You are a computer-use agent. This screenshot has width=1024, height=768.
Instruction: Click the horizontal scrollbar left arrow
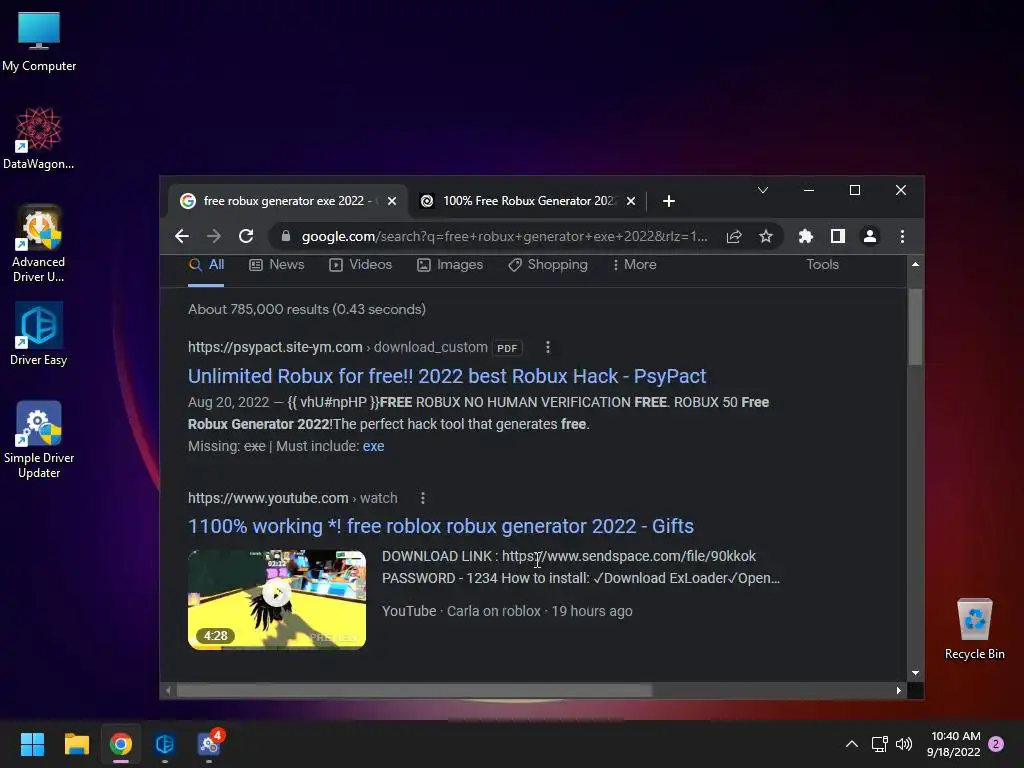pyautogui.click(x=168, y=690)
